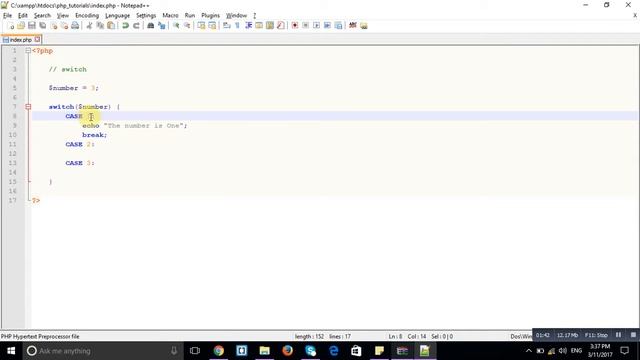Open the Encoding menu
The width and height of the screenshot is (640, 360).
87,16
